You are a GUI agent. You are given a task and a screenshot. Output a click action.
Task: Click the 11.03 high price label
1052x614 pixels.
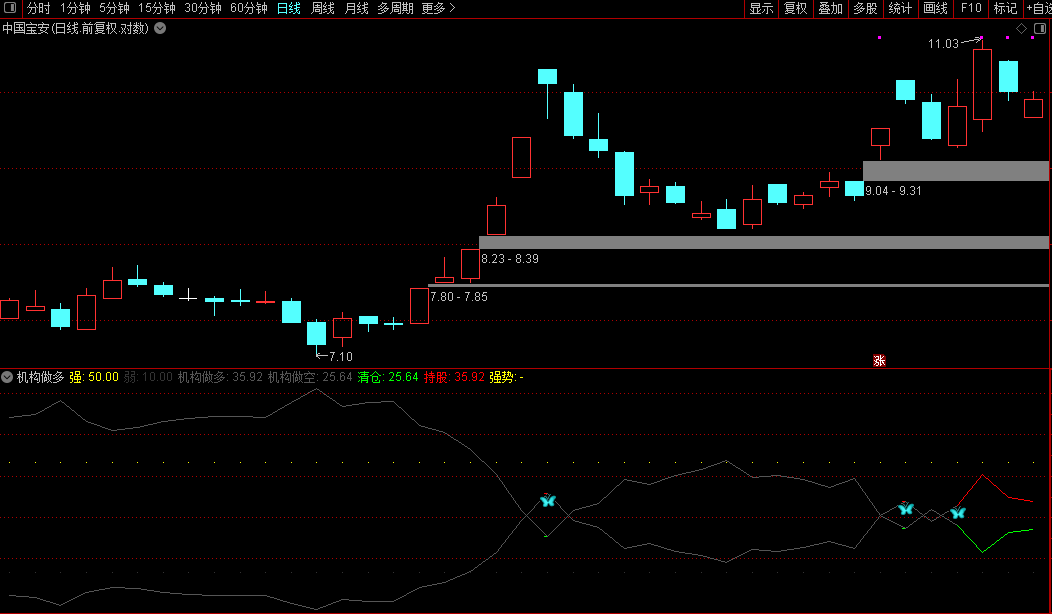click(x=943, y=44)
